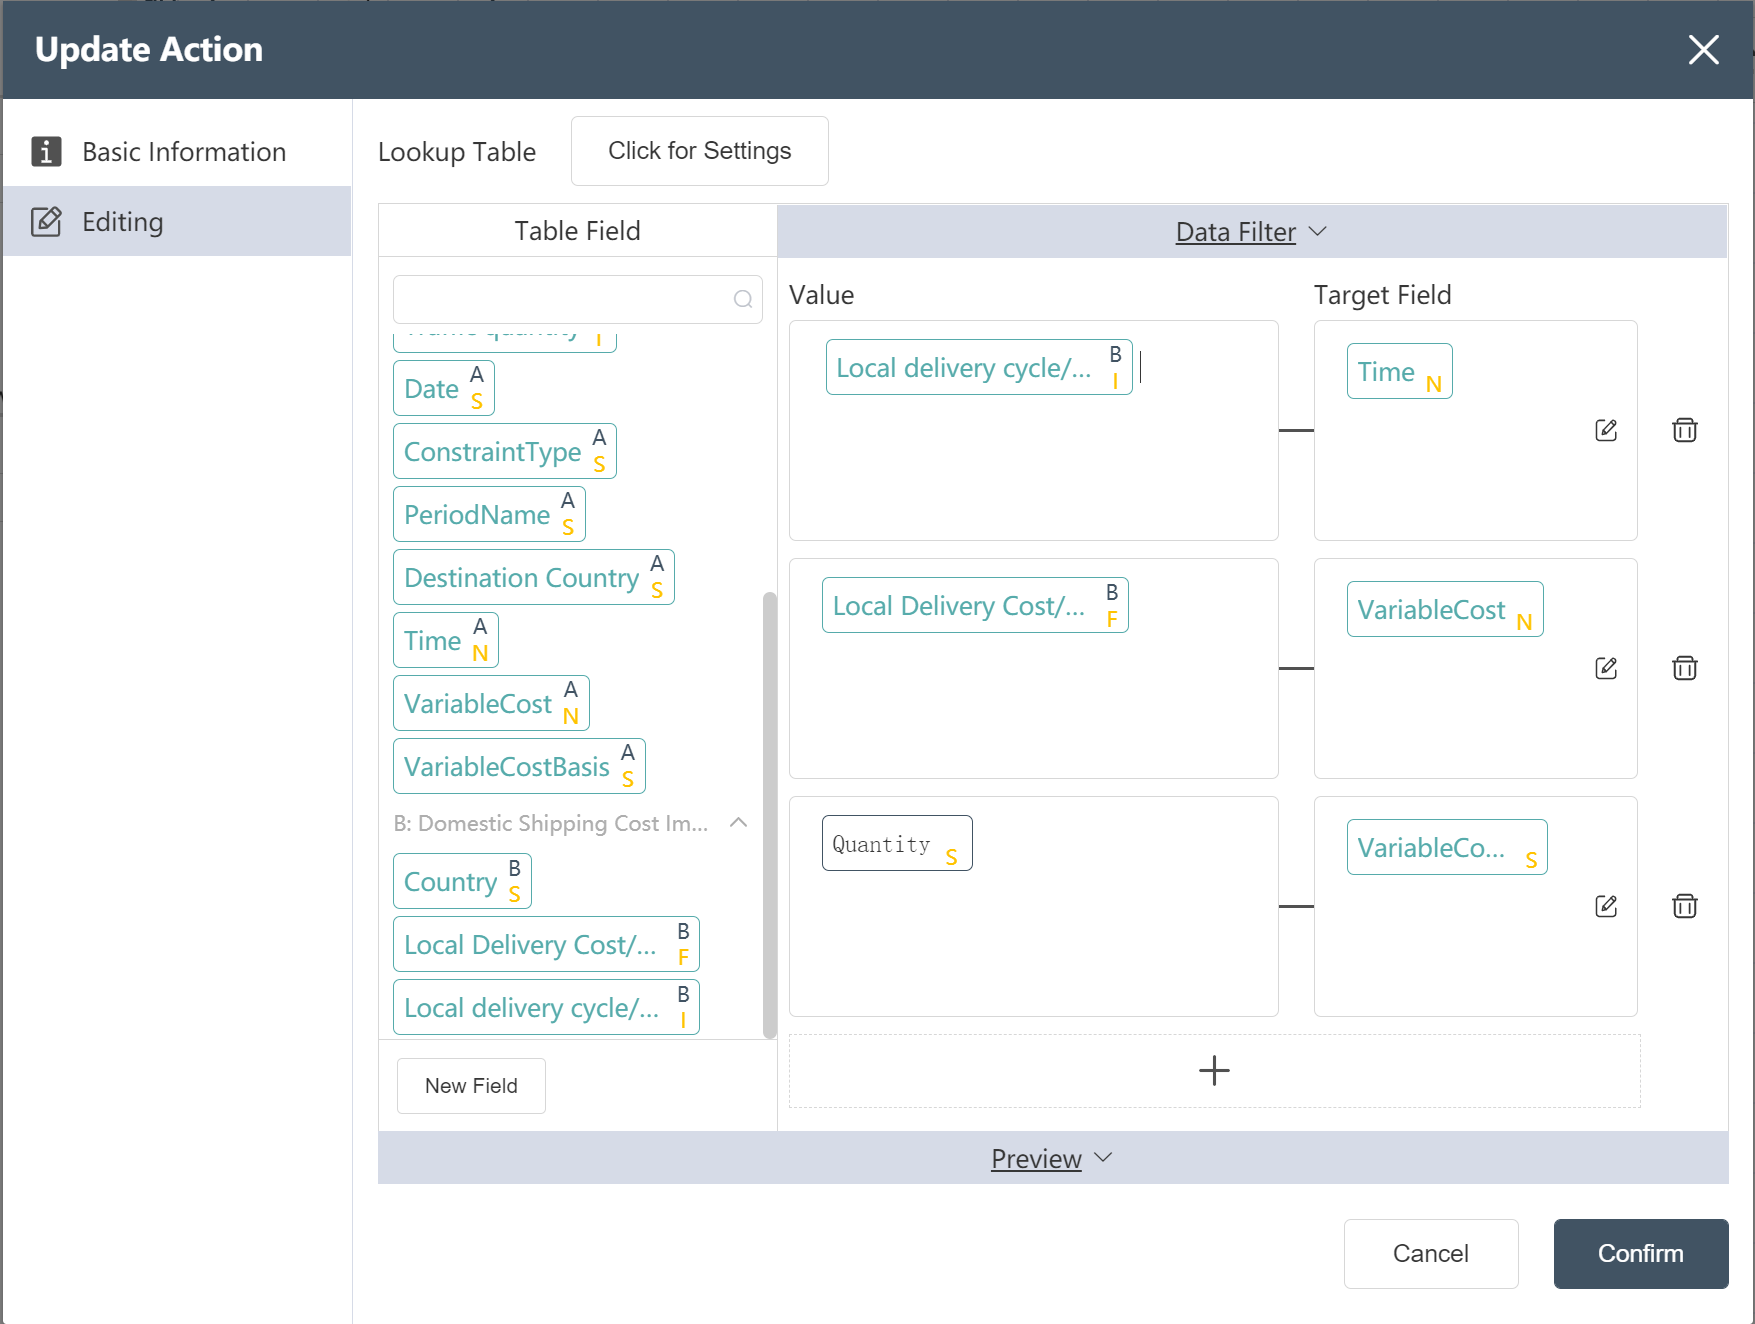The image size is (1755, 1324).
Task: Select VariableCost field in table list
Action: coord(491,703)
